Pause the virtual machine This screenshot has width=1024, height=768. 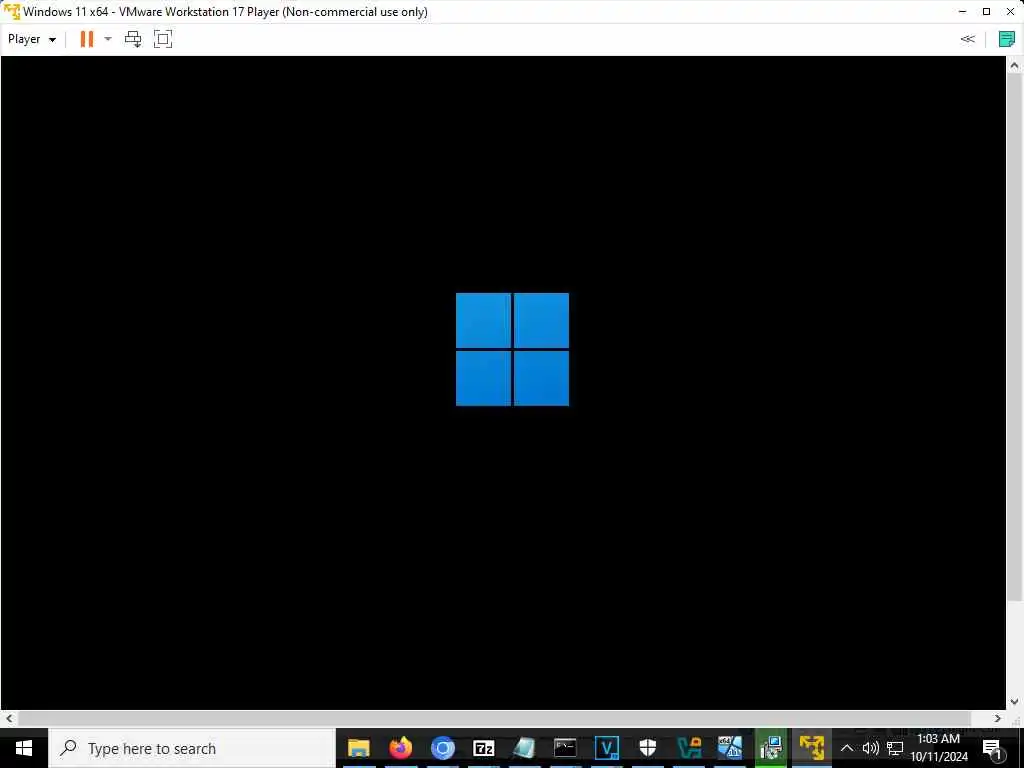(x=86, y=39)
